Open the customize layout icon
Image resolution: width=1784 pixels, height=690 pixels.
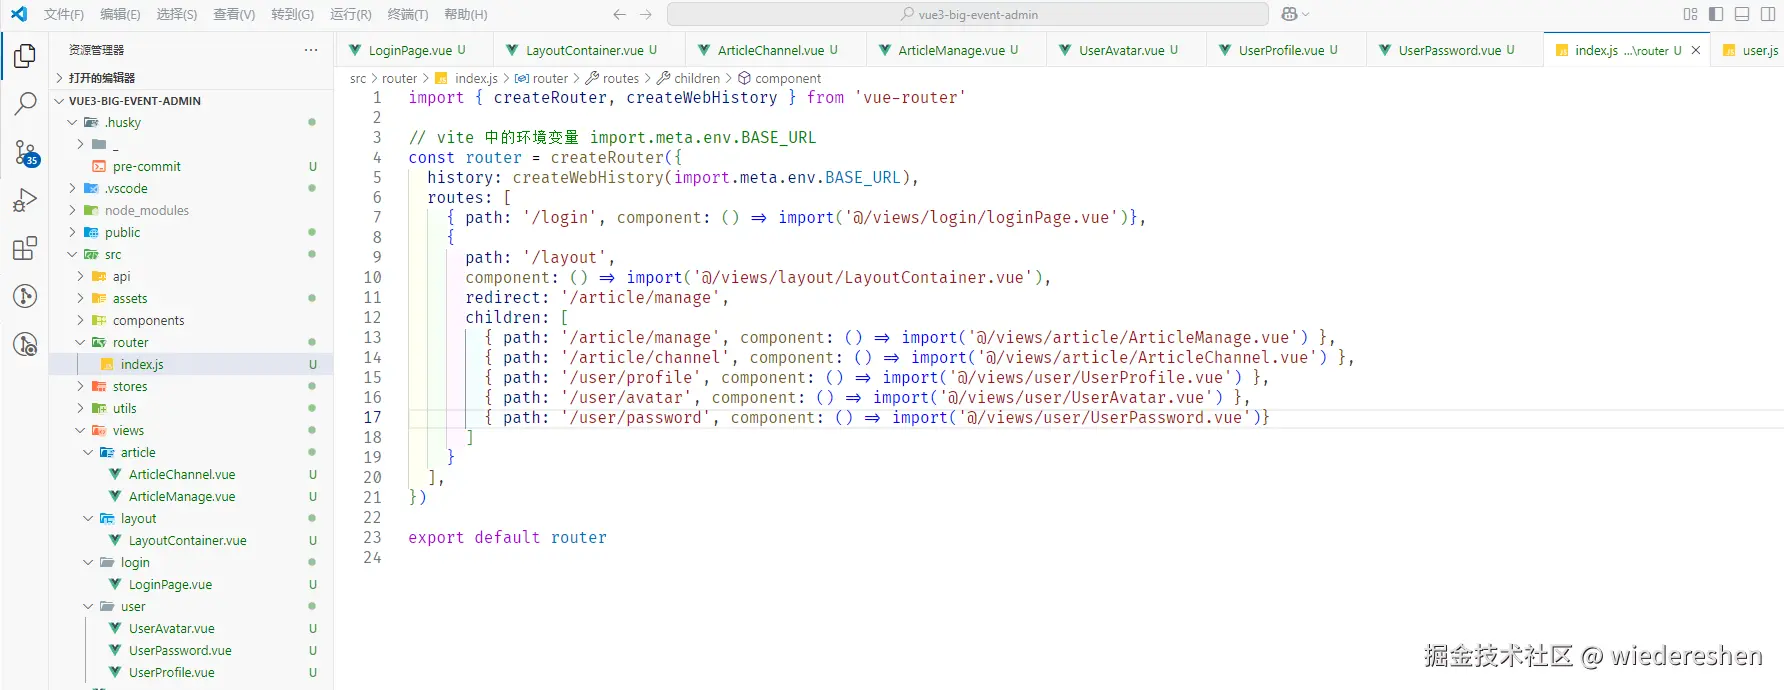coord(1690,14)
